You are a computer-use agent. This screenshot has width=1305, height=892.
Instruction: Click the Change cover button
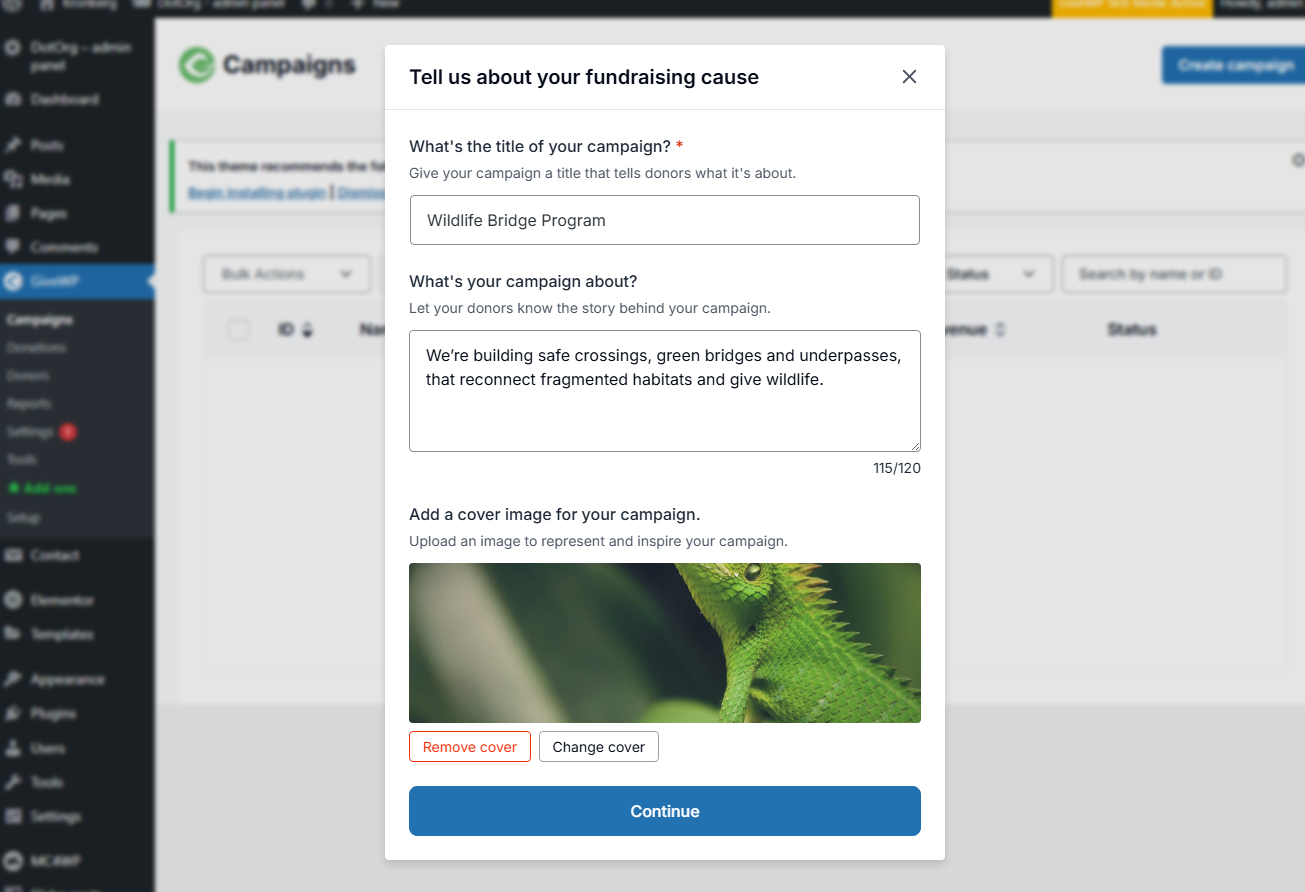point(598,747)
